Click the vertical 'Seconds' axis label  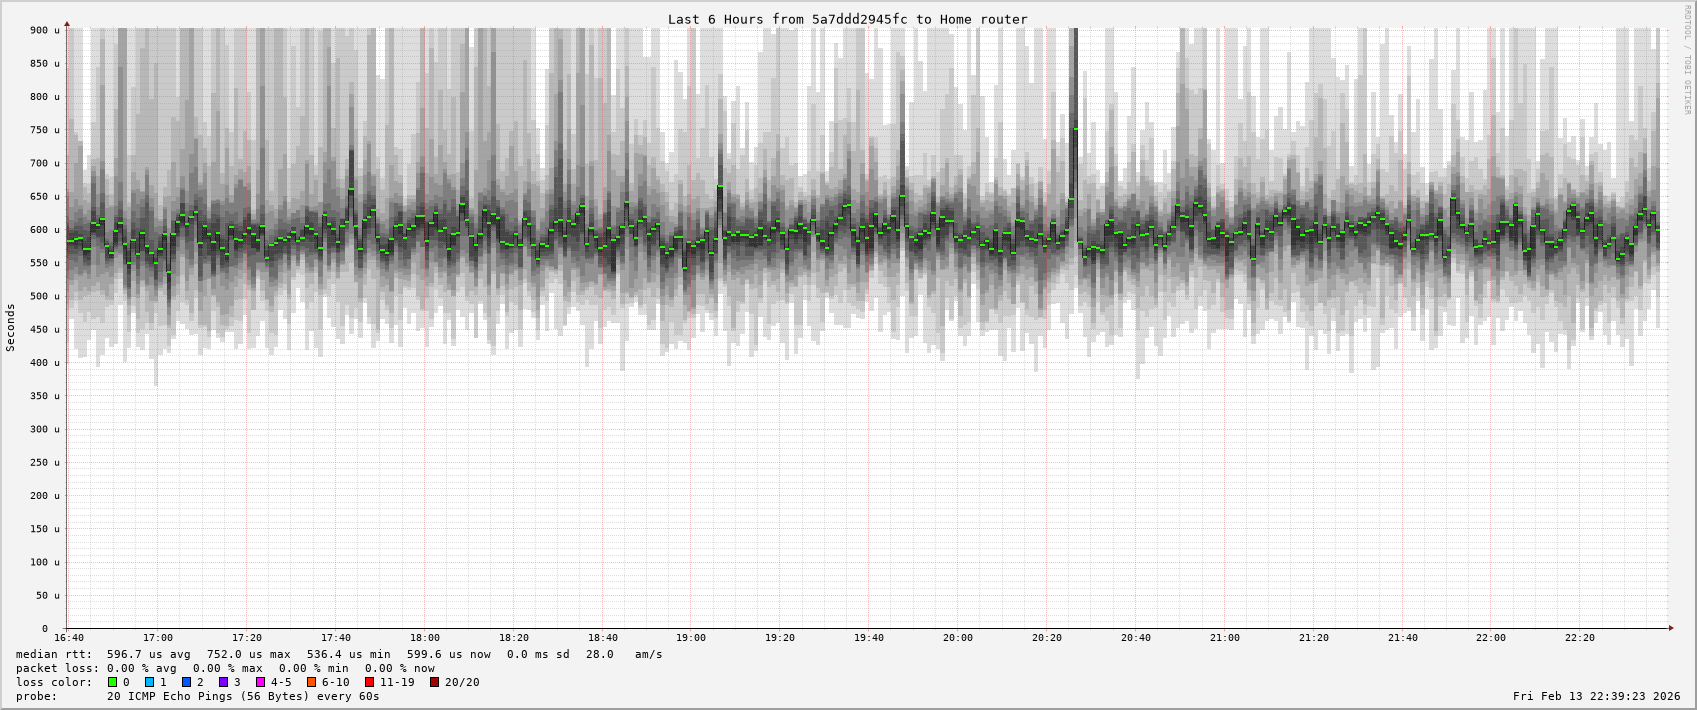11,328
